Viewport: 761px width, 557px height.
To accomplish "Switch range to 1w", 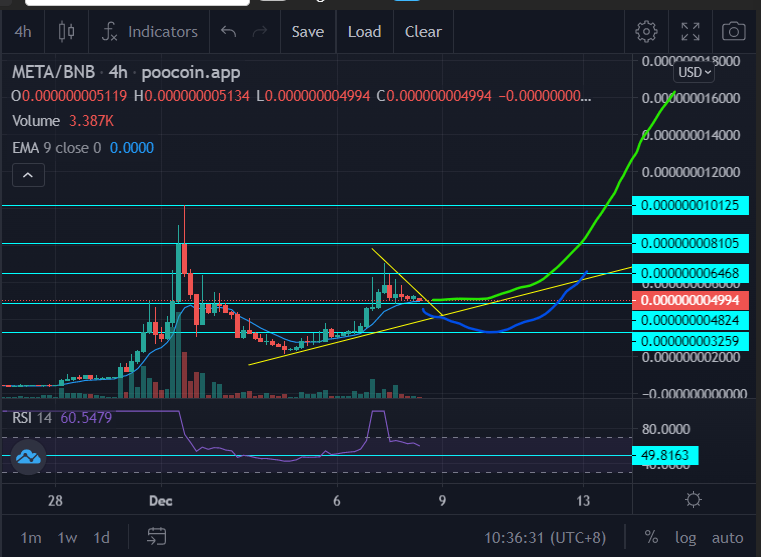I will point(67,538).
